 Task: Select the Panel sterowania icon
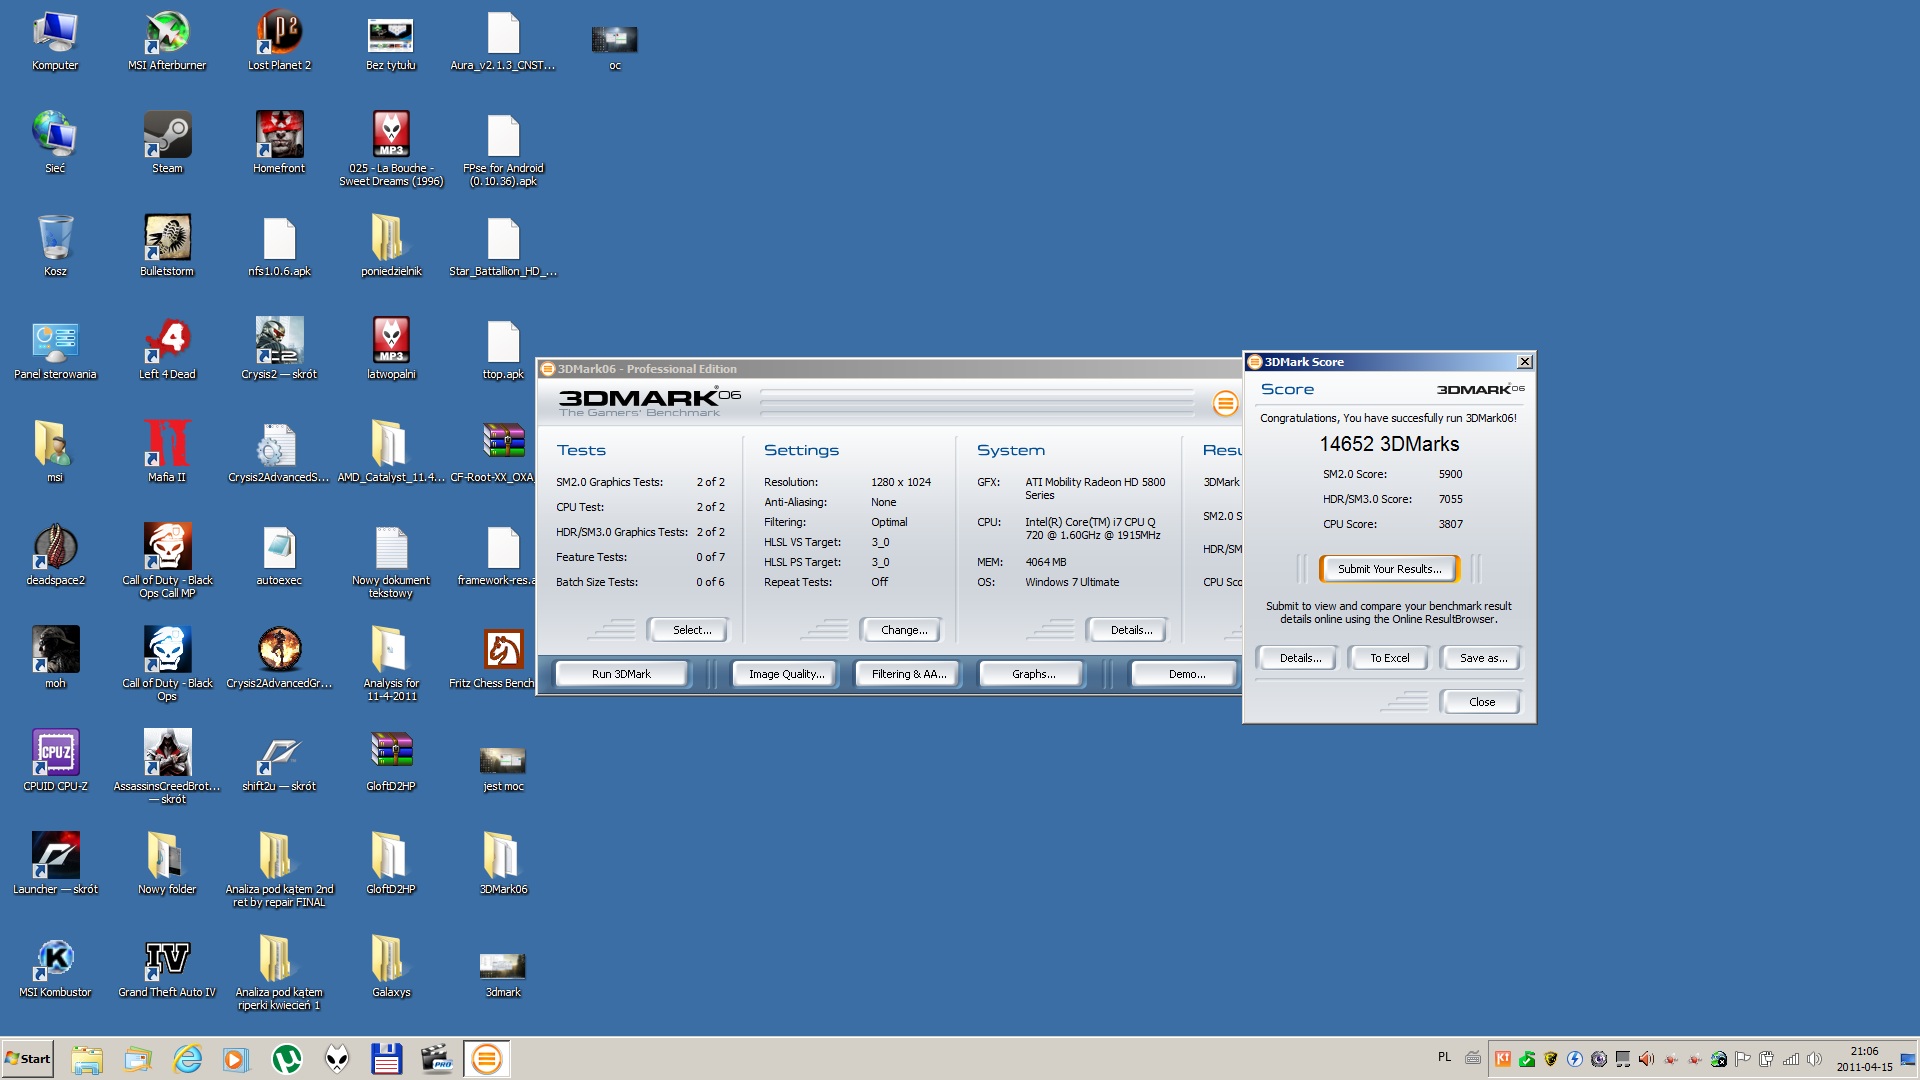coord(55,349)
